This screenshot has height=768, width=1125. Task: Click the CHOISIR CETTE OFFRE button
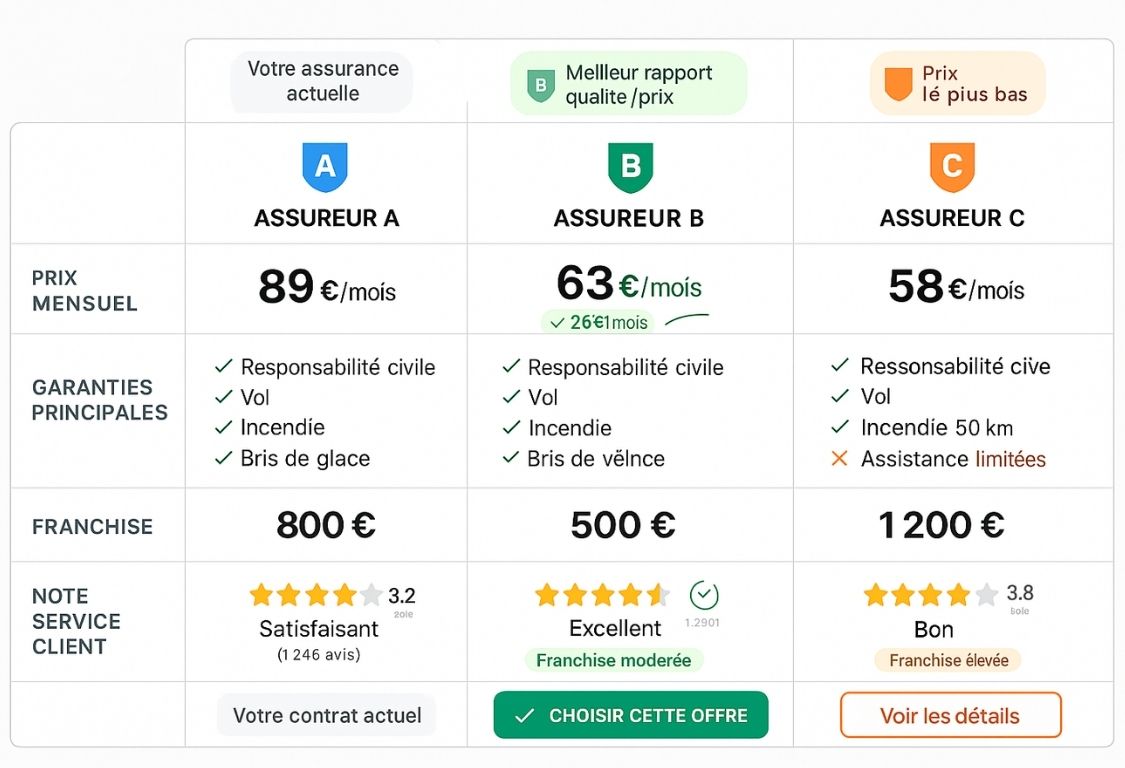630,716
